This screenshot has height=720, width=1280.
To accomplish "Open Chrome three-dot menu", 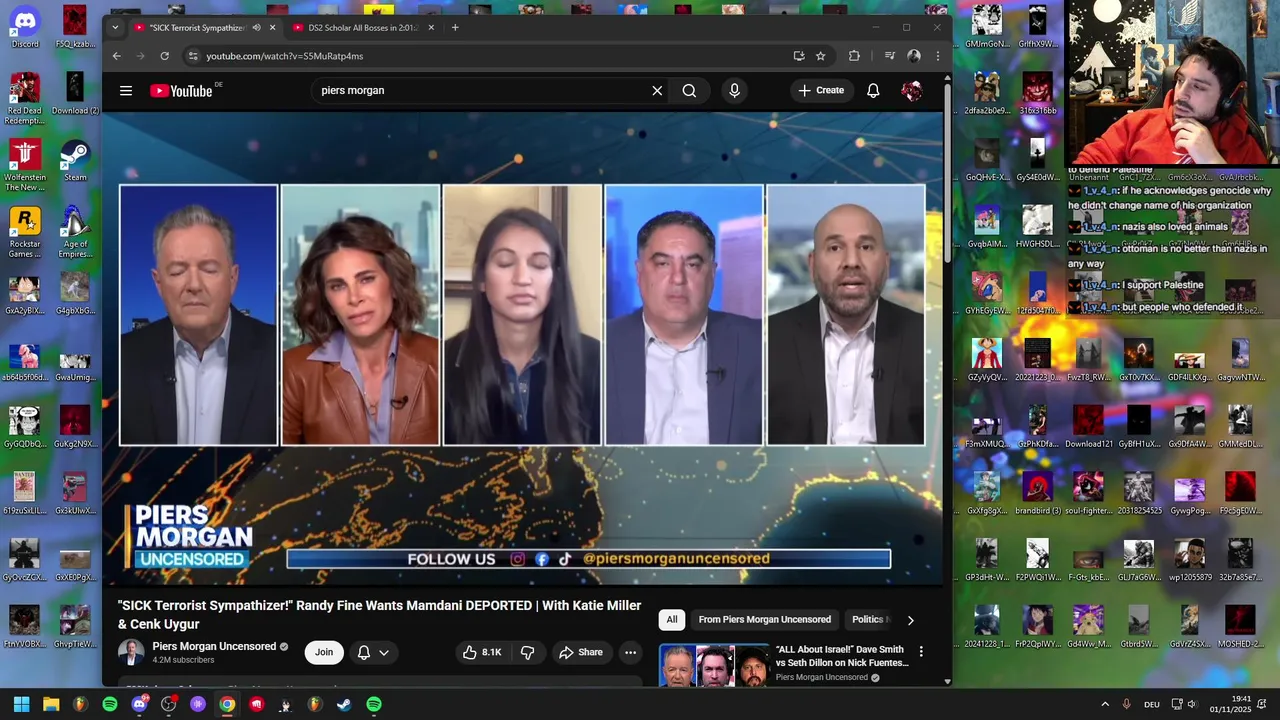I will (937, 56).
